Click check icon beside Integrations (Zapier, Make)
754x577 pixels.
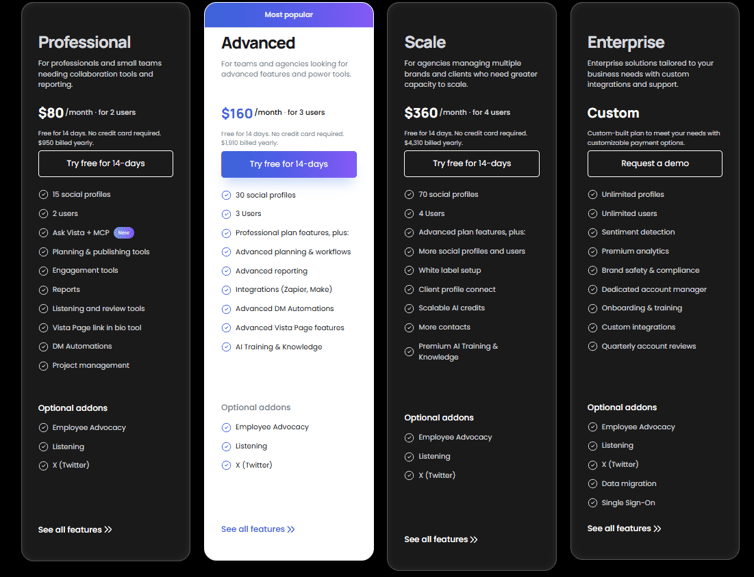(x=226, y=290)
